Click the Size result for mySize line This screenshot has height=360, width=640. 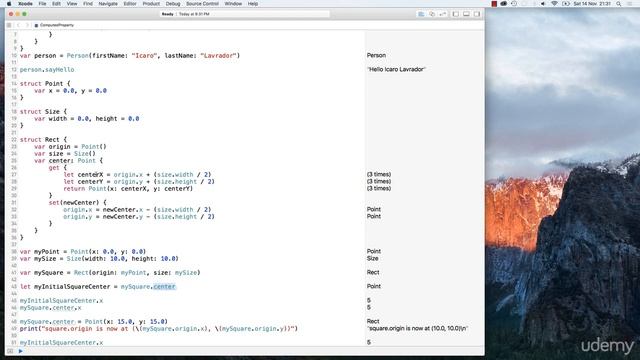click(x=372, y=258)
